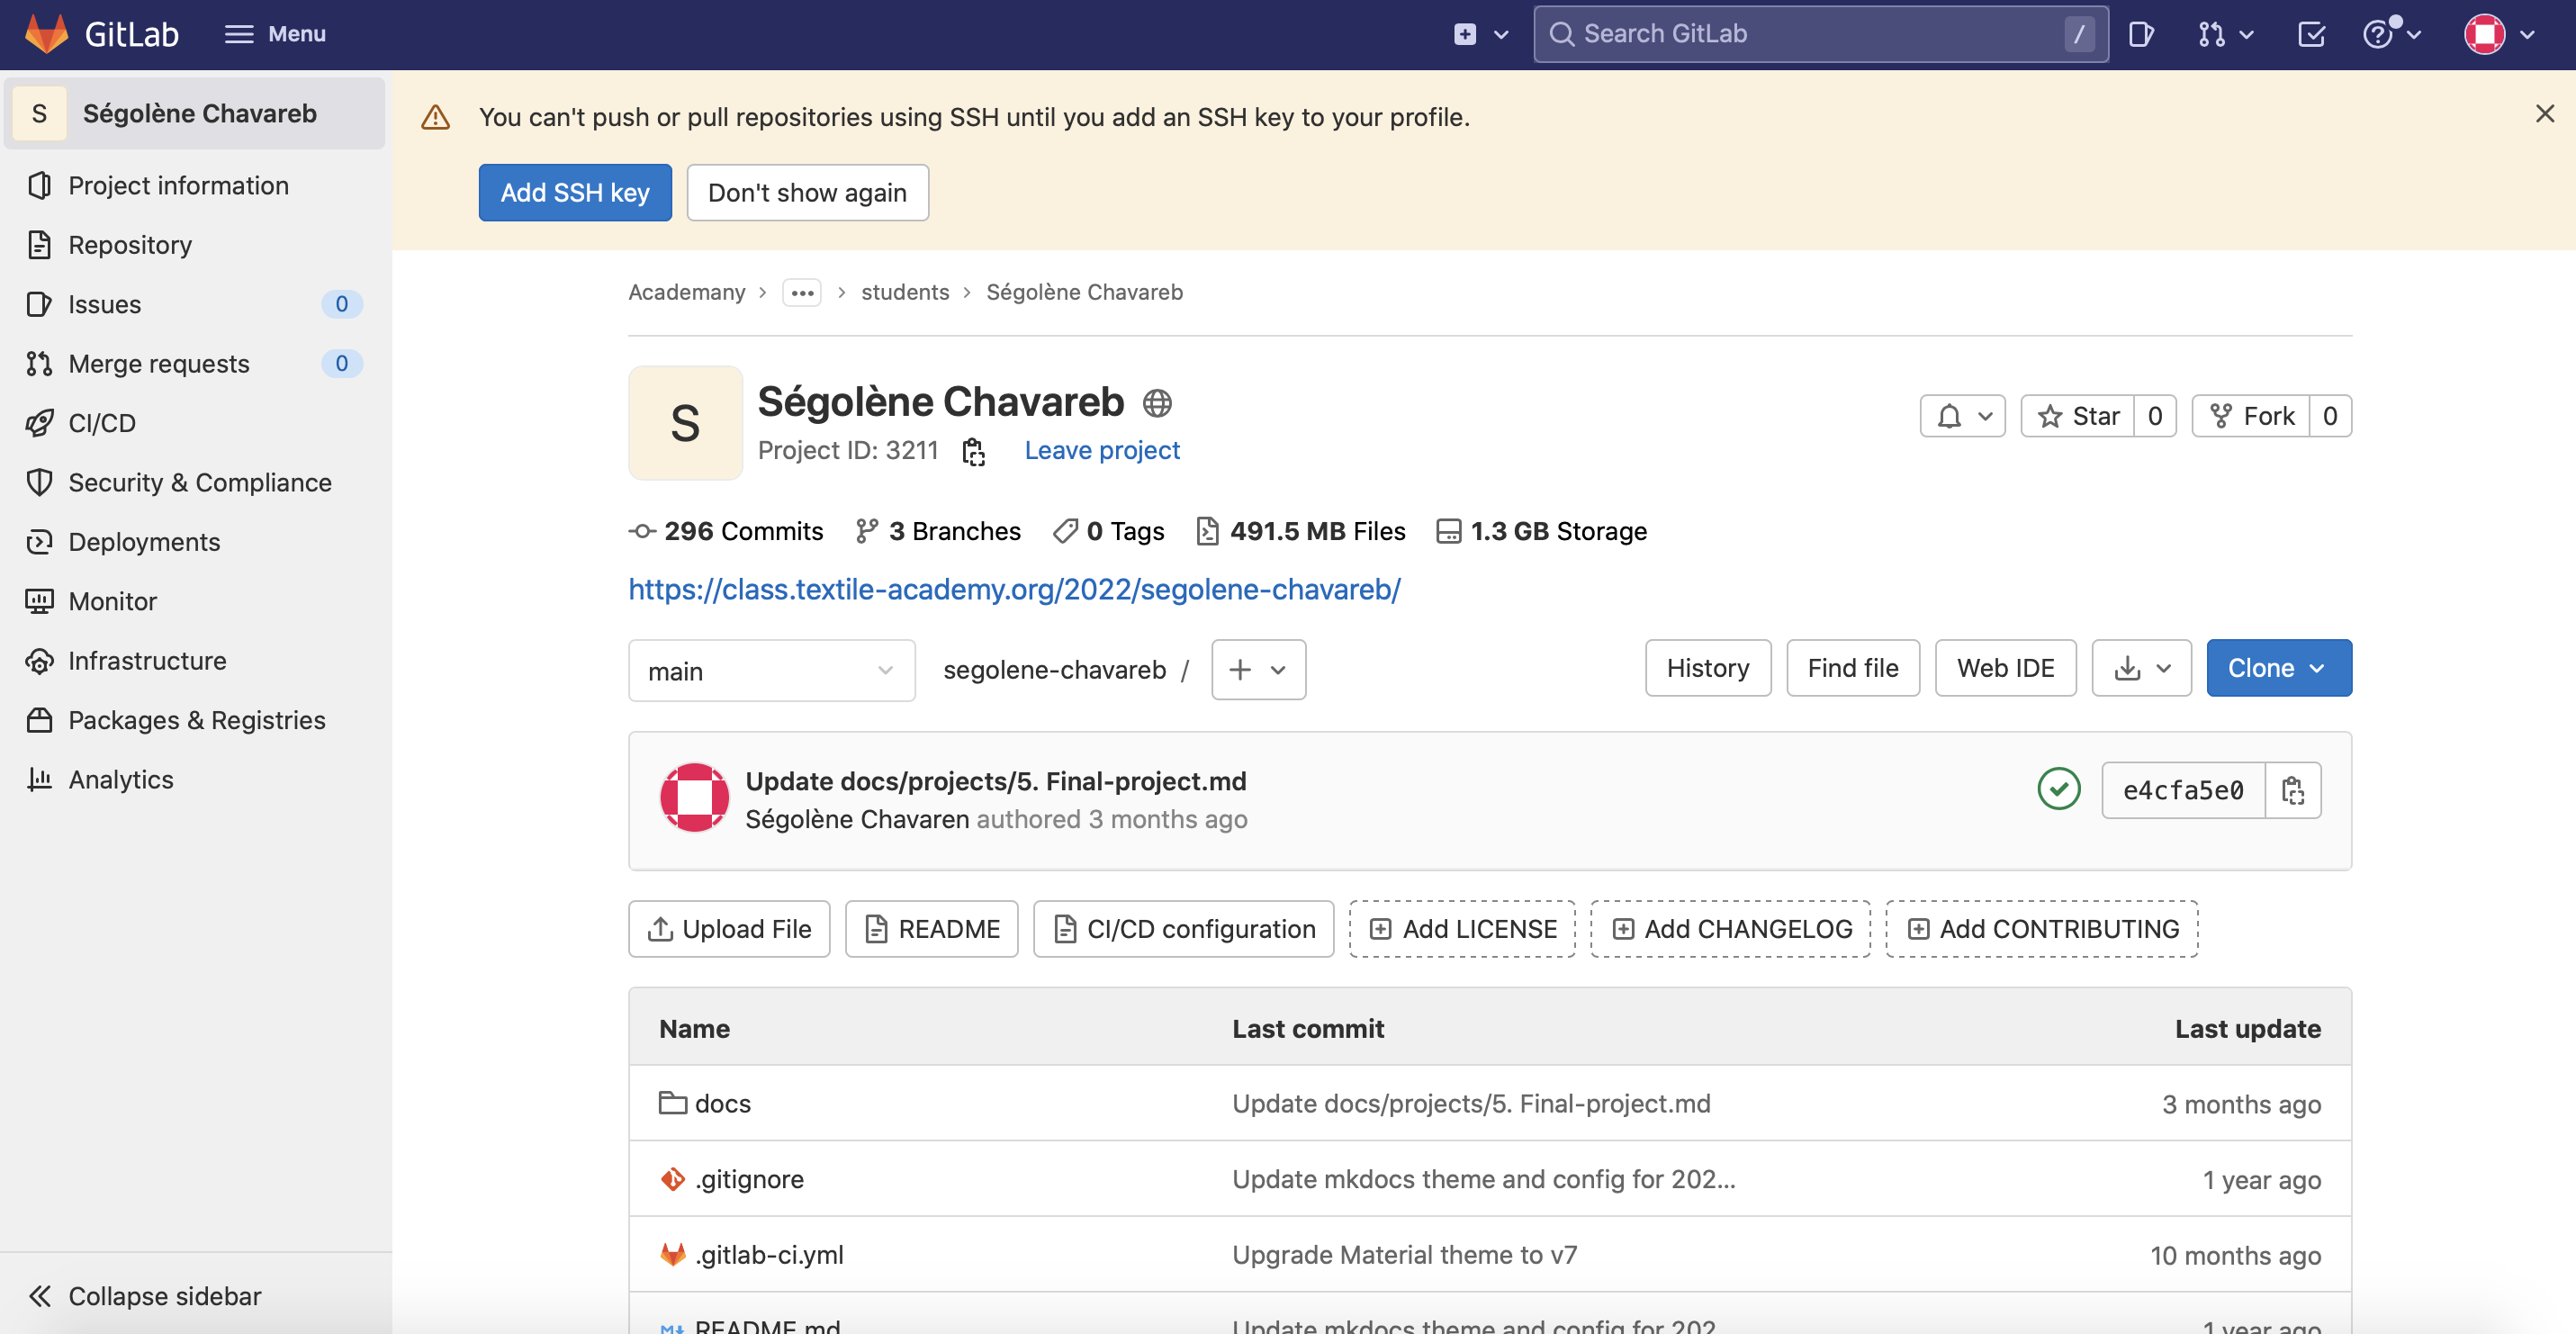This screenshot has height=1334, width=2576.
Task: Click the star count 0
Action: point(2155,416)
